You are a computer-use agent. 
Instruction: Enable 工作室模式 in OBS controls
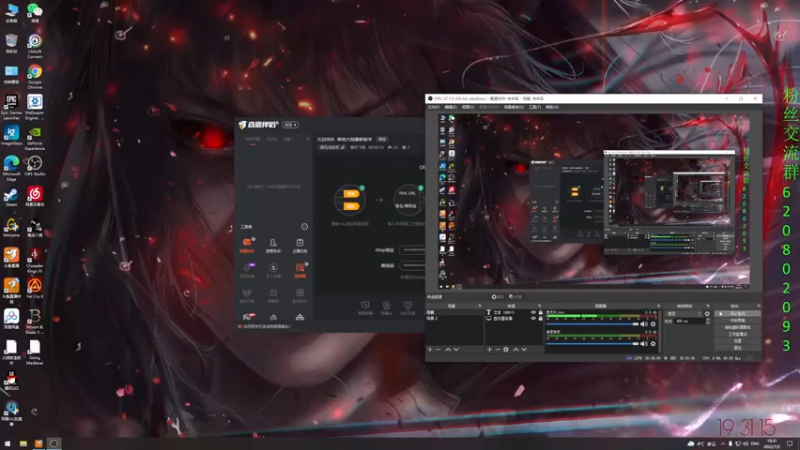[x=738, y=334]
